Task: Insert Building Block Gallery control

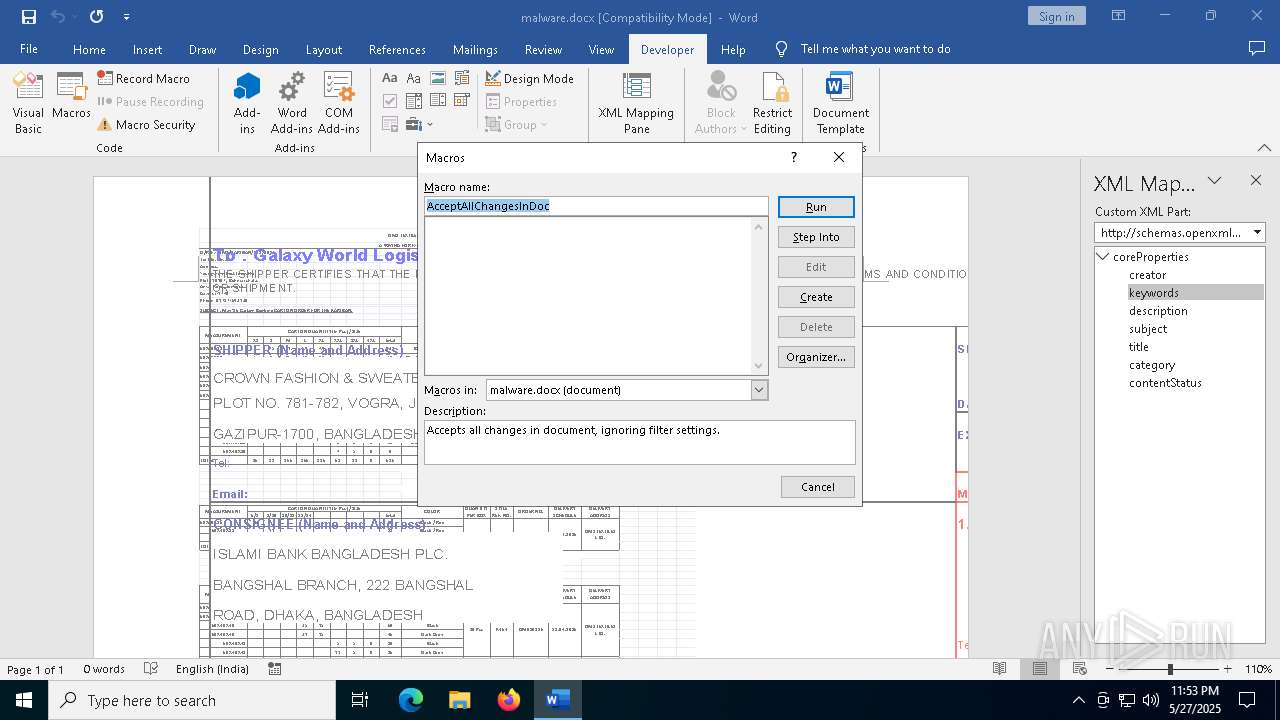Action: (x=462, y=78)
